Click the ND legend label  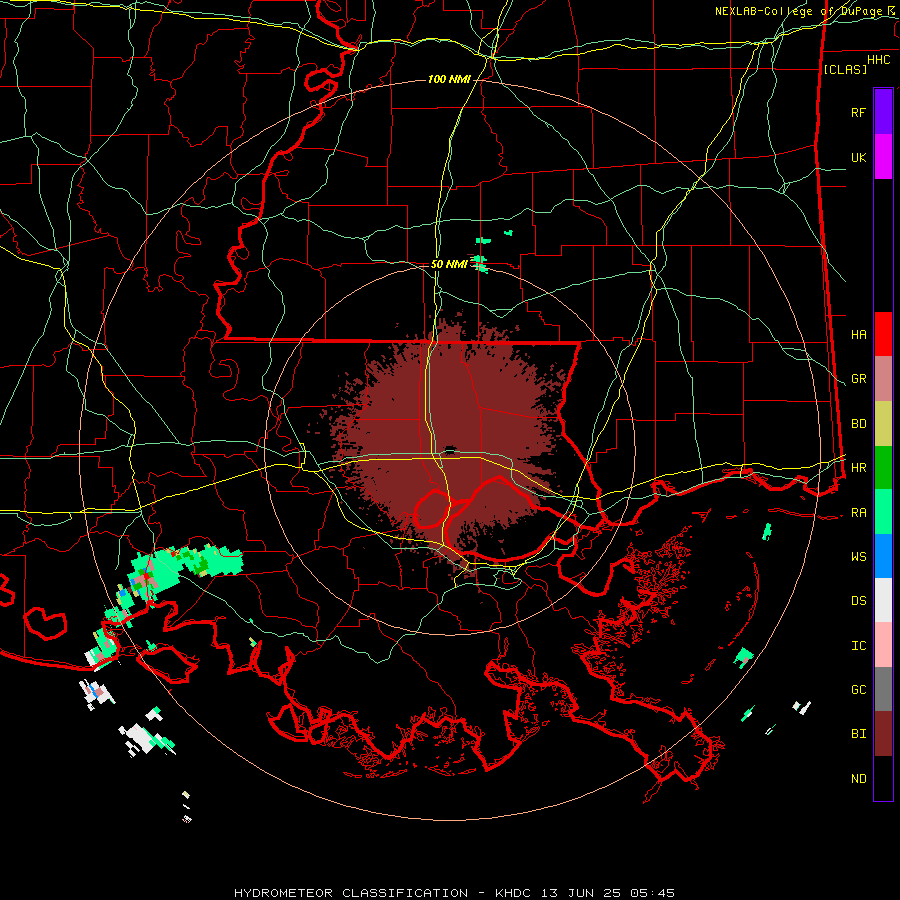click(x=858, y=779)
